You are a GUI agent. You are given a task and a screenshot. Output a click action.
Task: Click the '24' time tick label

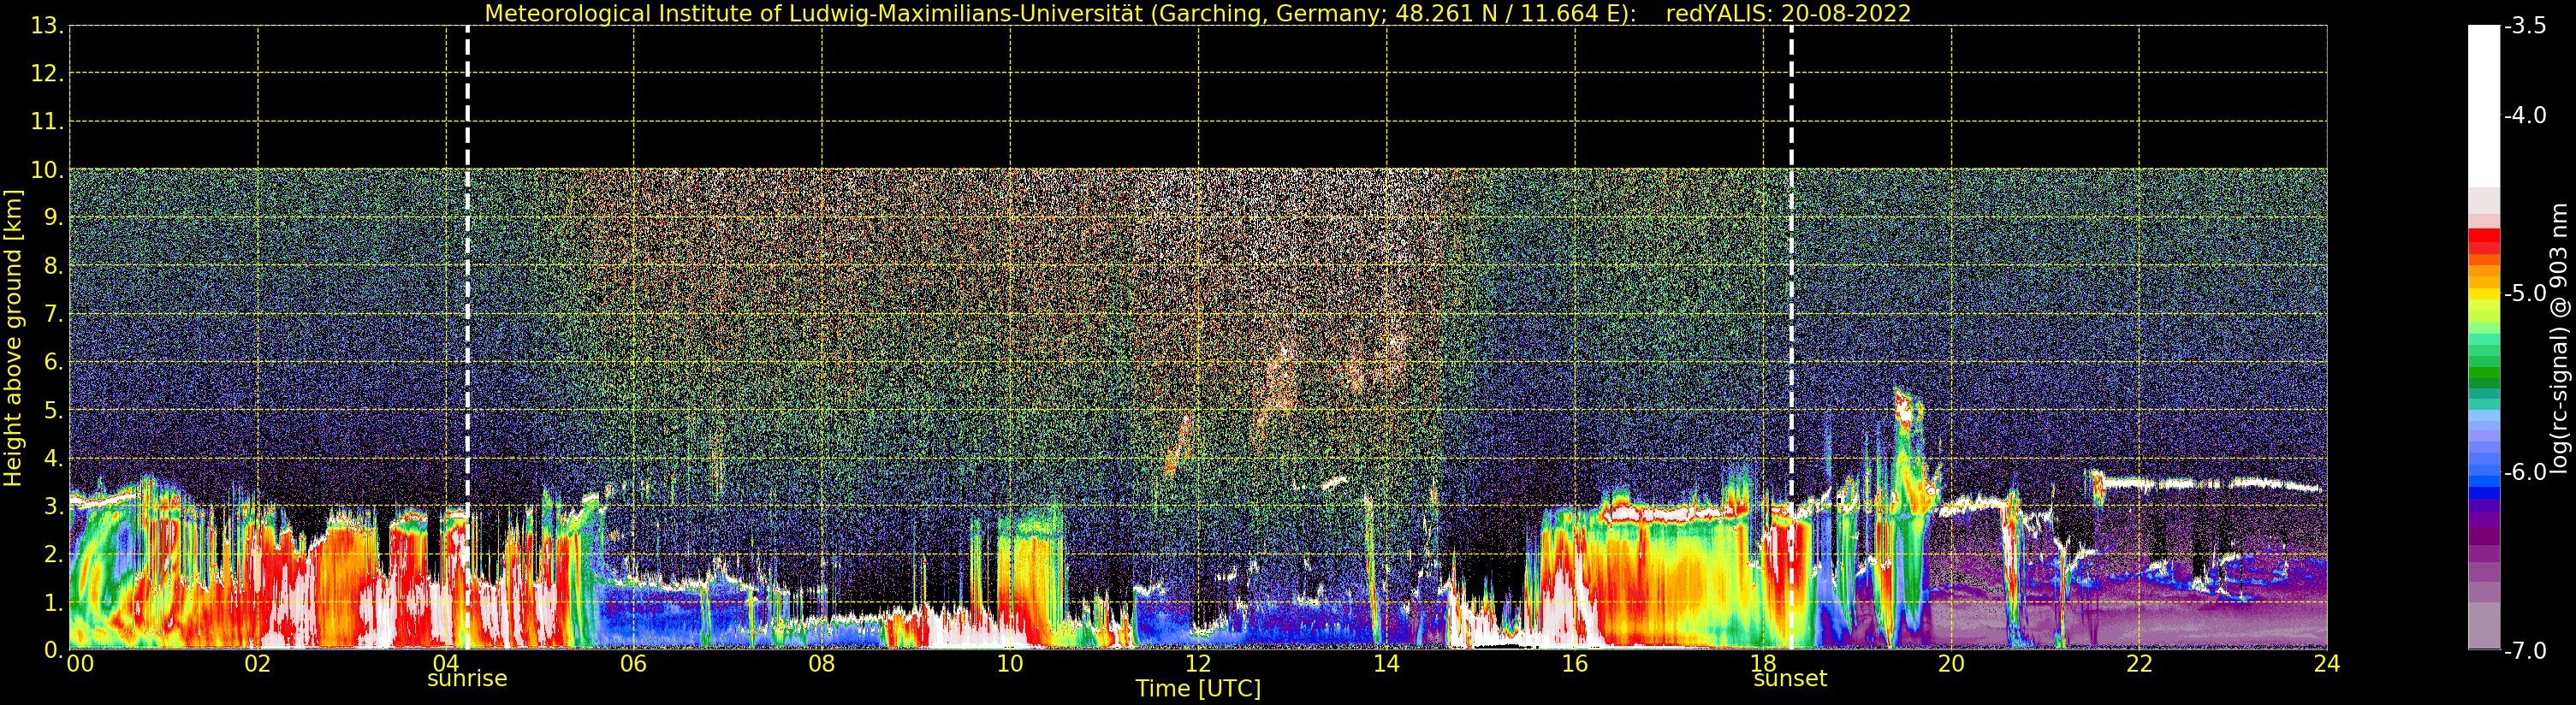[2327, 664]
